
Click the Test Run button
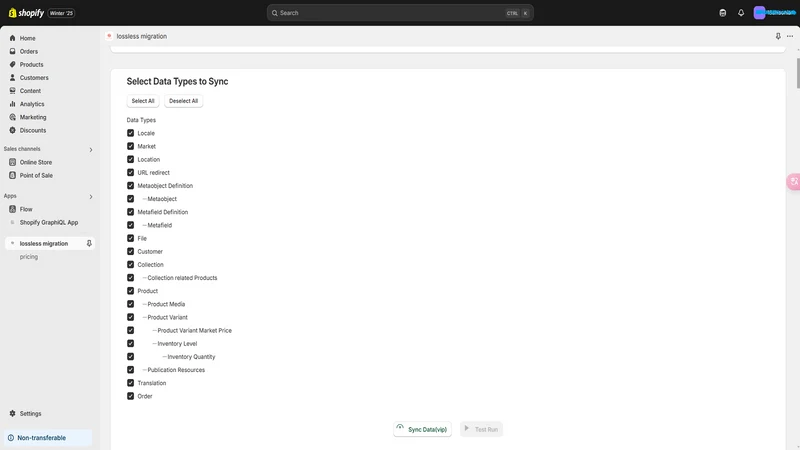click(x=481, y=429)
